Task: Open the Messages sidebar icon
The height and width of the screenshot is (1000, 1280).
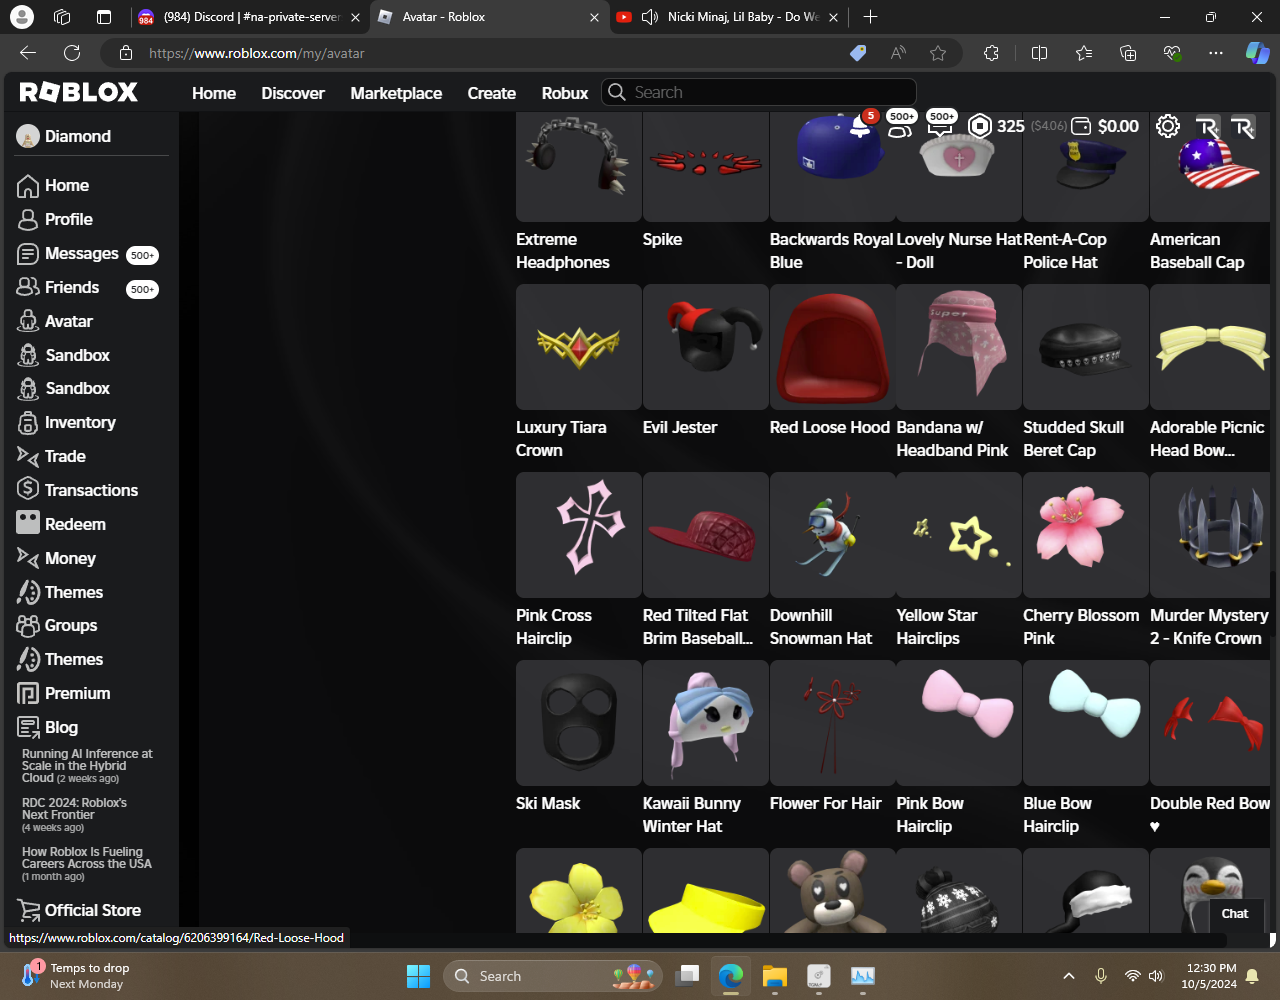Action: 28,254
